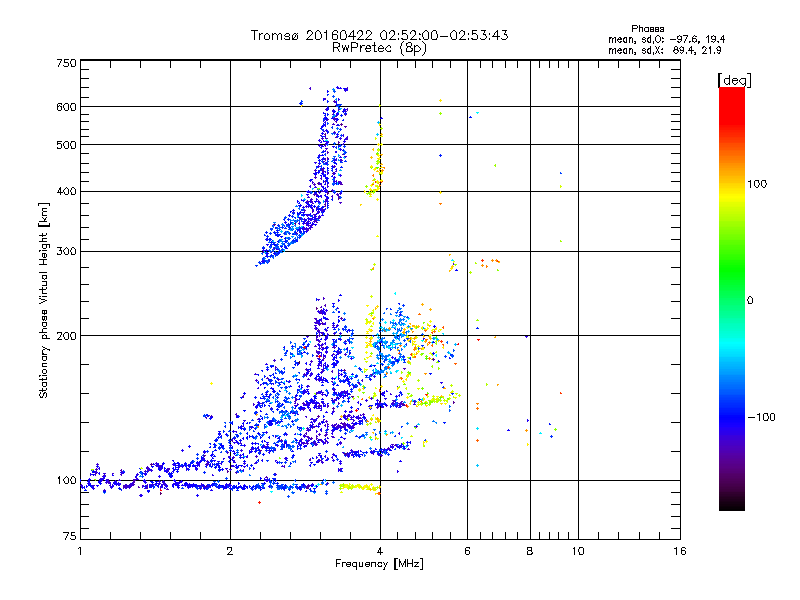Click the x-axis '2' tick label
Viewport: 800px width, 600px height.
(x=230, y=551)
